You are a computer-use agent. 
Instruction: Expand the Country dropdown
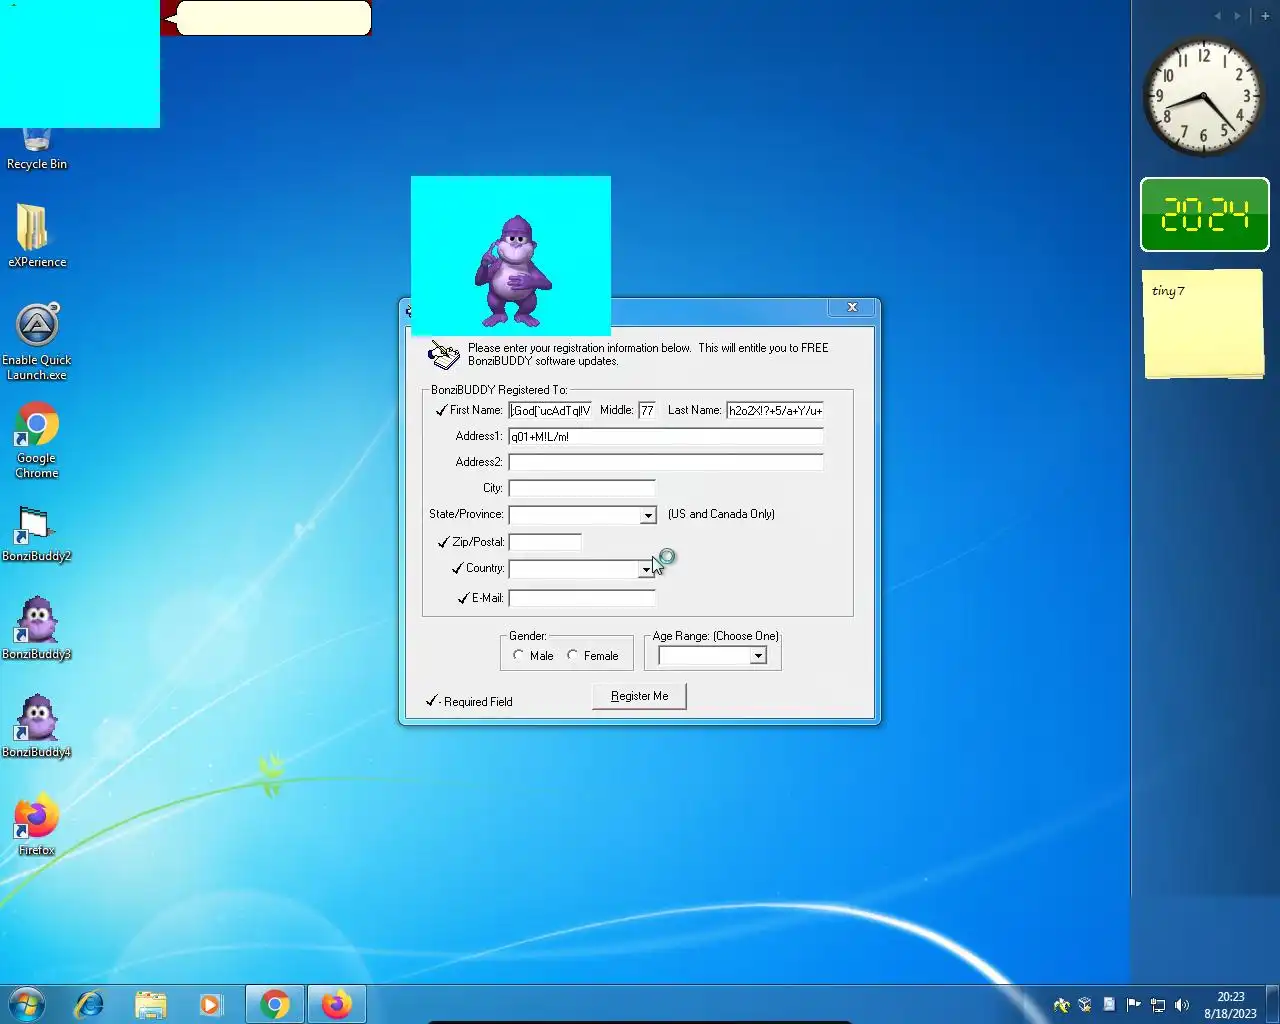coord(646,569)
